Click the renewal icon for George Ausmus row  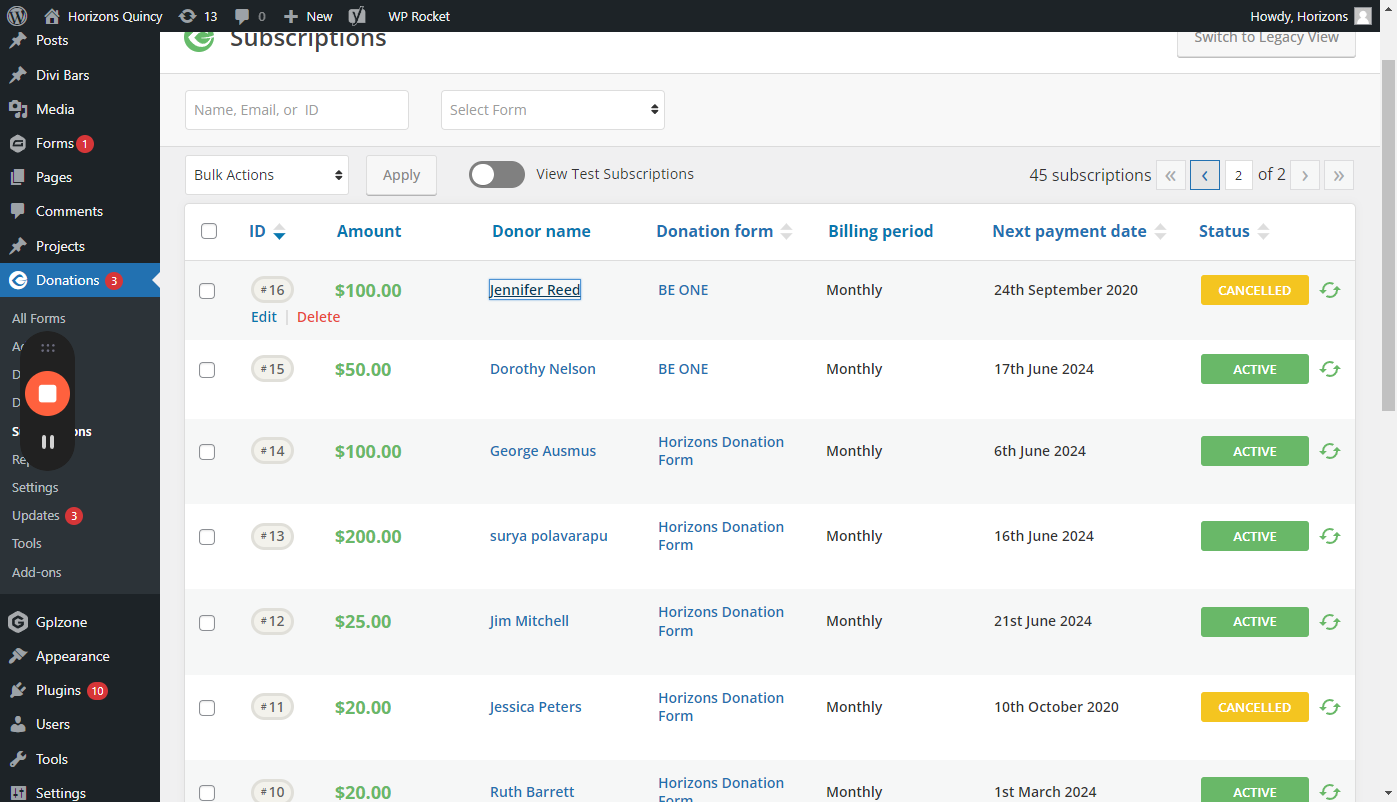tap(1330, 451)
